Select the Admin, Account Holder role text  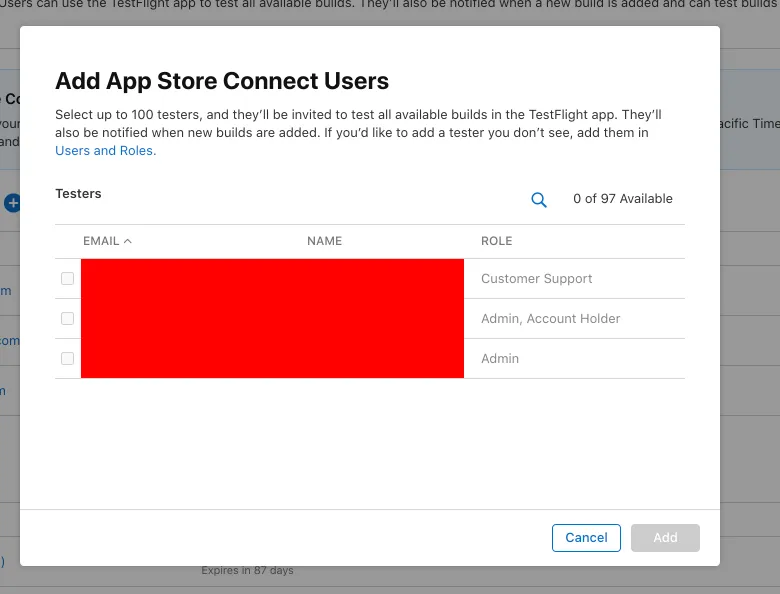[x=550, y=318]
